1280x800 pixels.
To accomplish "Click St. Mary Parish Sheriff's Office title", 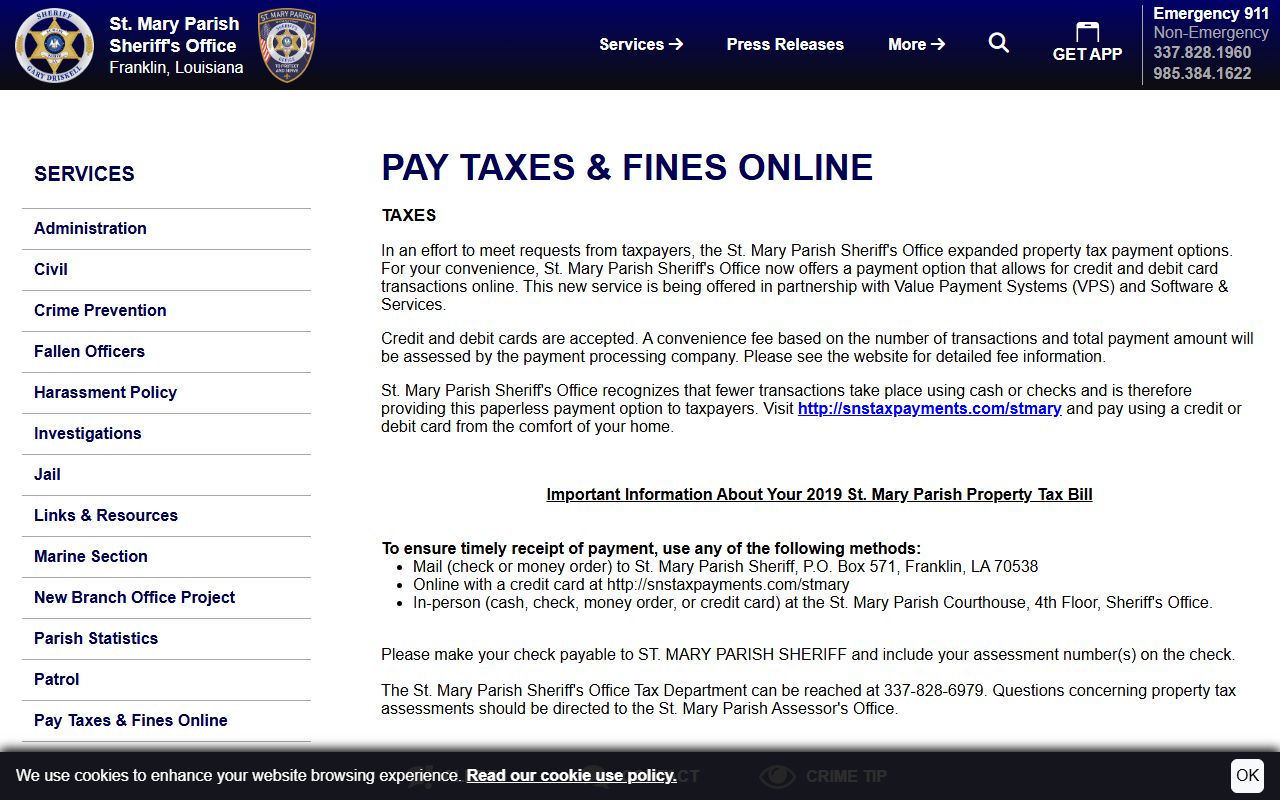I will 174,35.
